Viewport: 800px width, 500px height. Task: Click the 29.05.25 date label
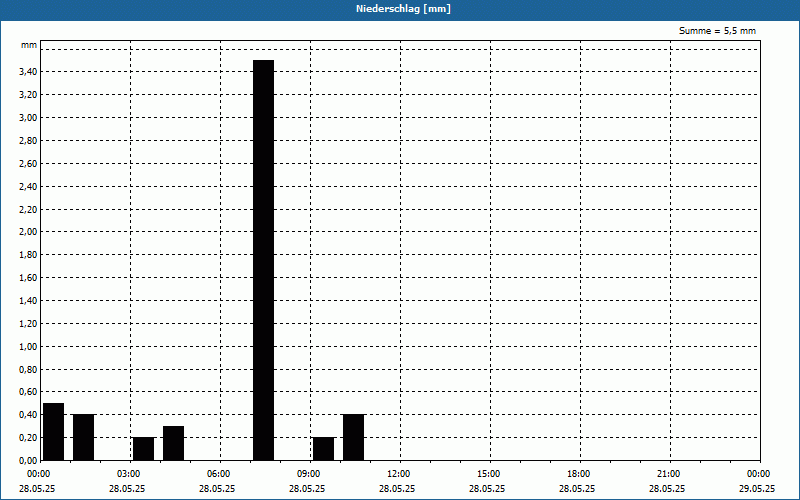pyautogui.click(x=757, y=489)
